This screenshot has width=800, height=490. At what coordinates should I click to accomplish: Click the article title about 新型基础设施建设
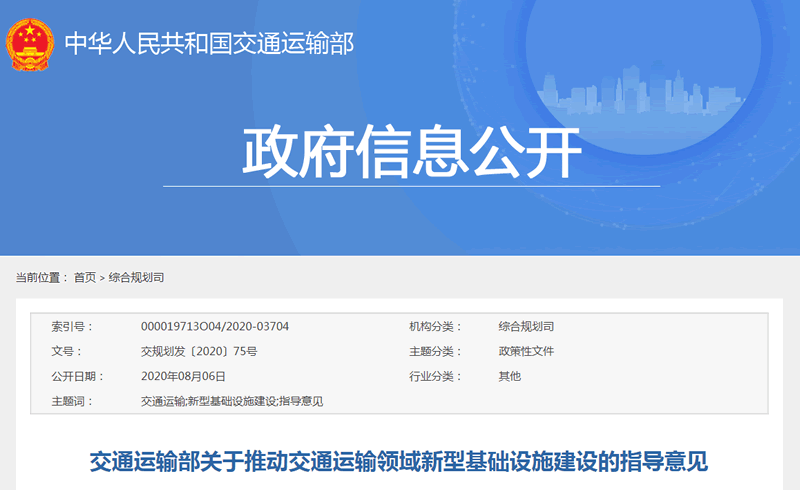point(399,461)
